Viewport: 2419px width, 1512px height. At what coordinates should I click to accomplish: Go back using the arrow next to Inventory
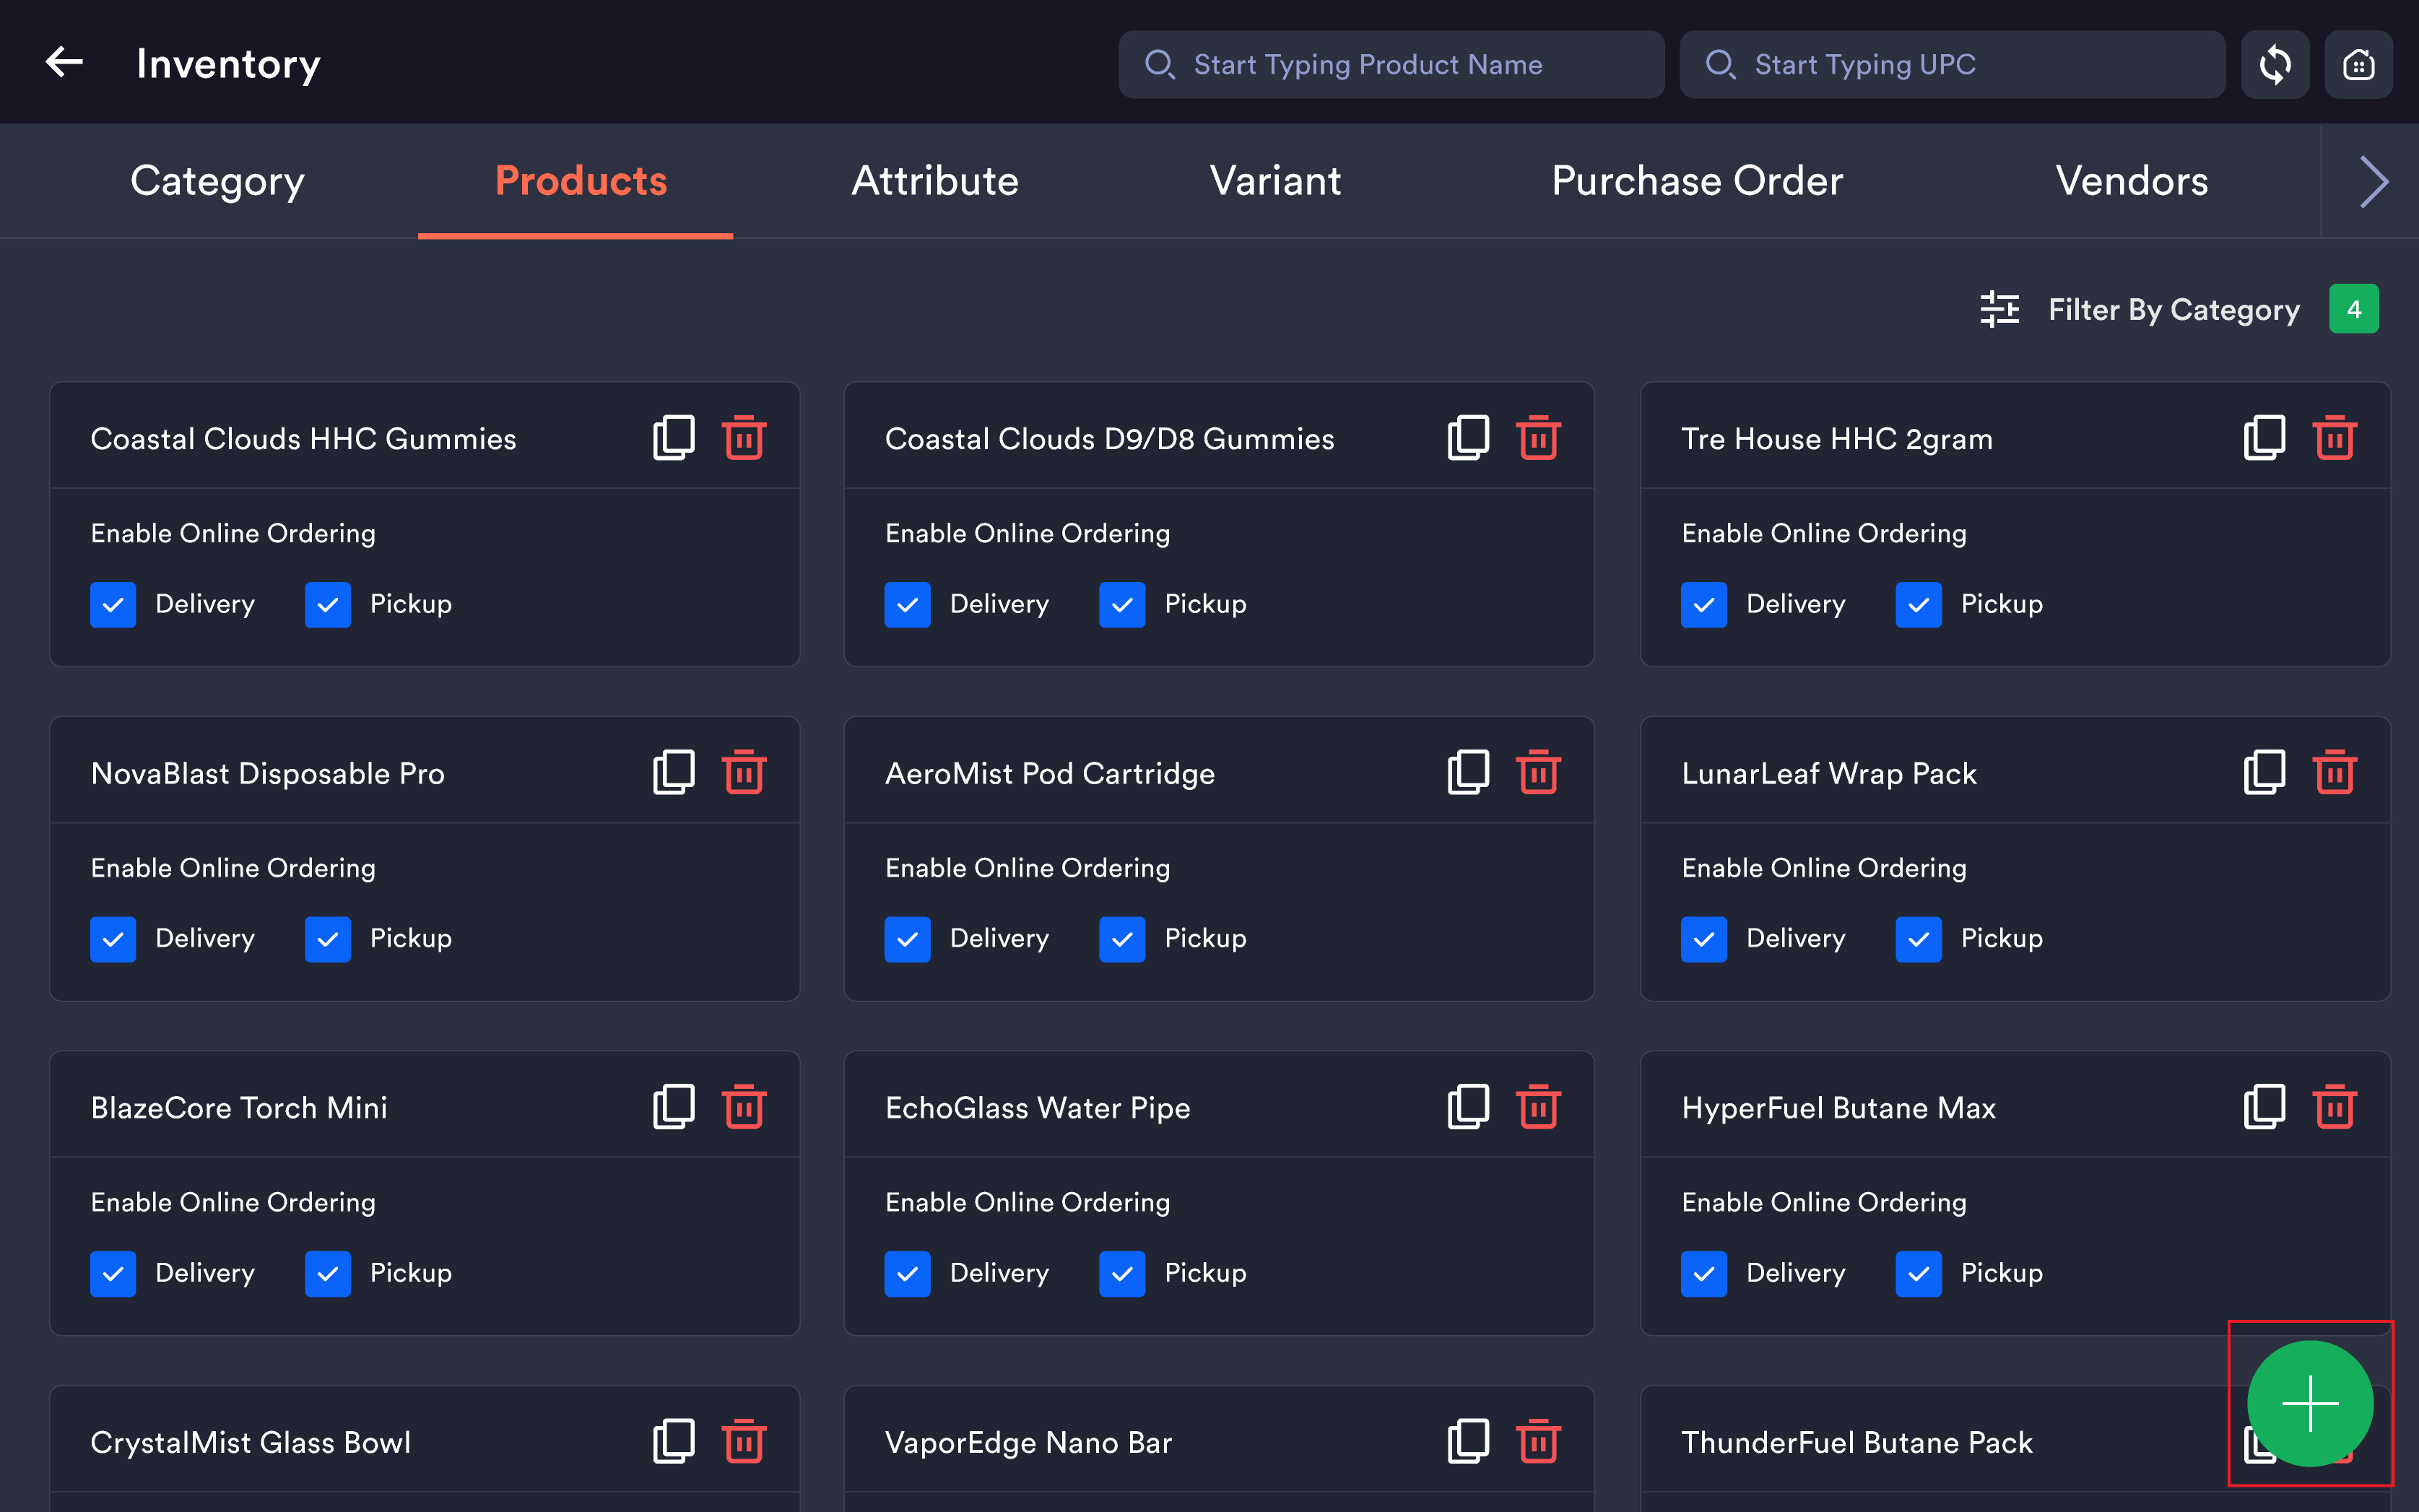coord(64,63)
